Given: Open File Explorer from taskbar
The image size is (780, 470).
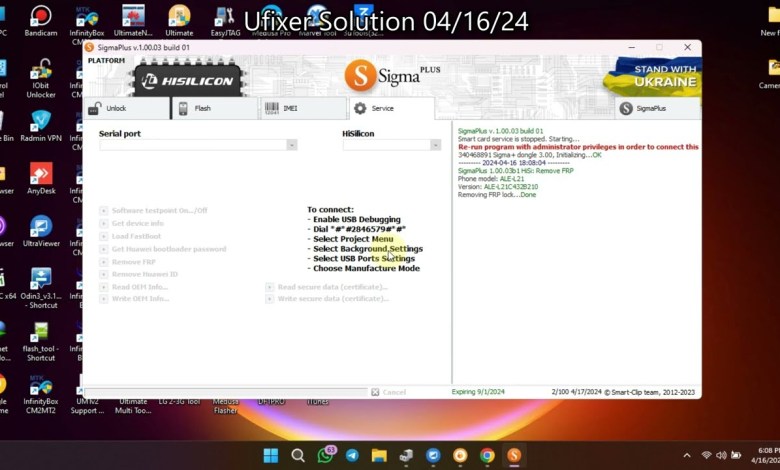Looking at the screenshot, I should tap(379, 455).
